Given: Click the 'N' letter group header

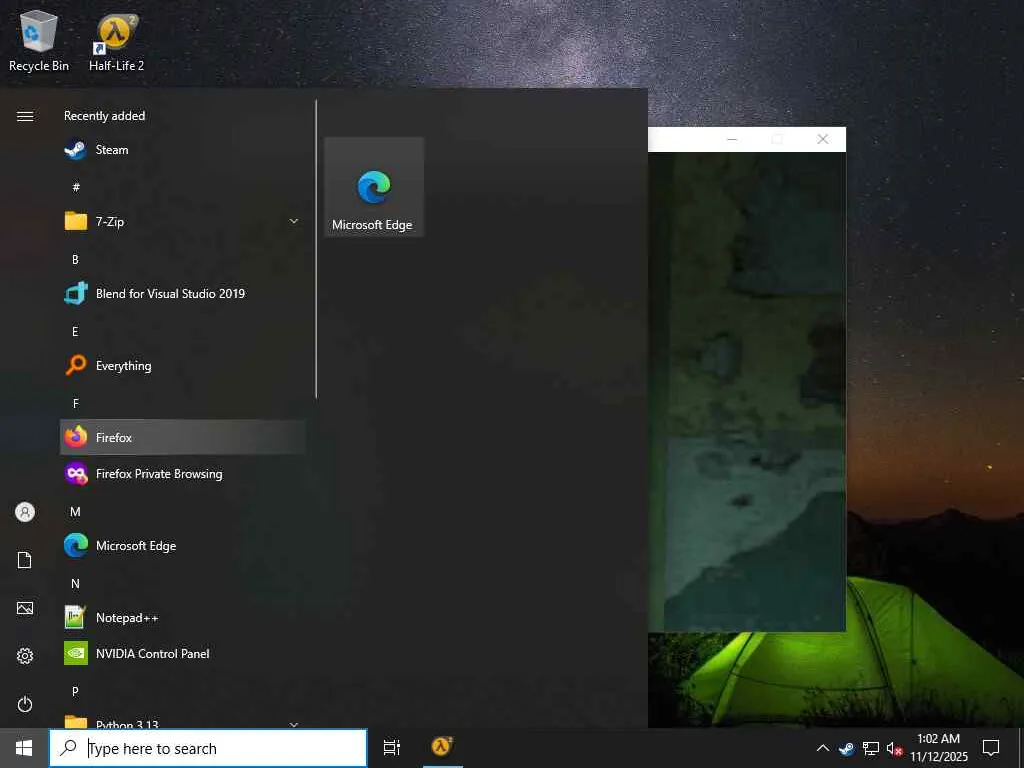Looking at the screenshot, I should click(75, 583).
